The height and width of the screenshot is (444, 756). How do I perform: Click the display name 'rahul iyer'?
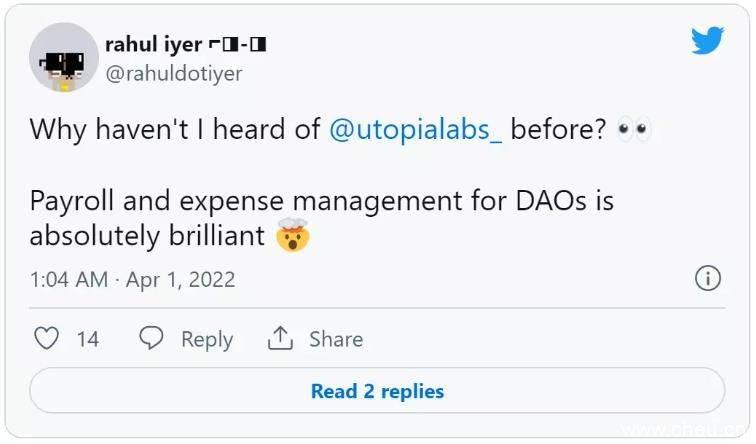click(151, 44)
